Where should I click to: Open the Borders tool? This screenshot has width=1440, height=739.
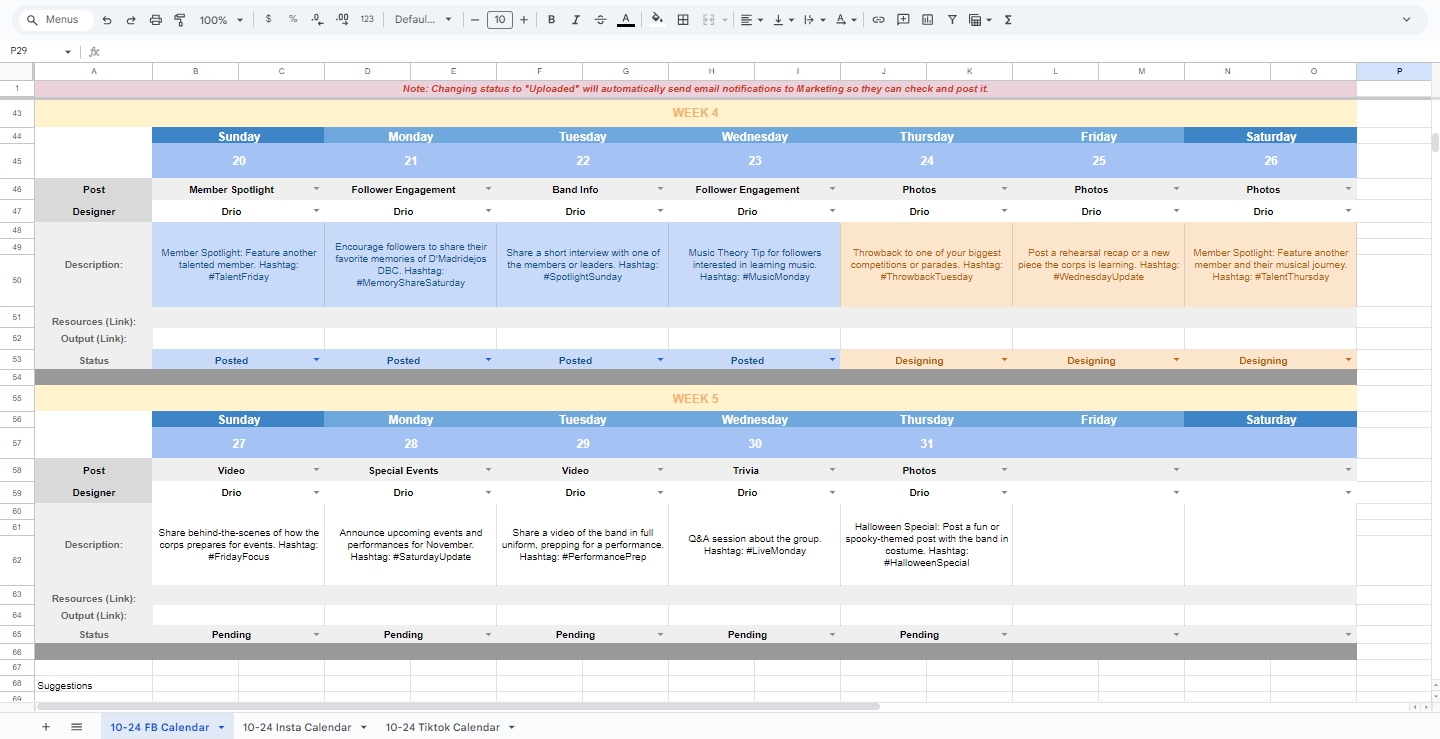[683, 20]
